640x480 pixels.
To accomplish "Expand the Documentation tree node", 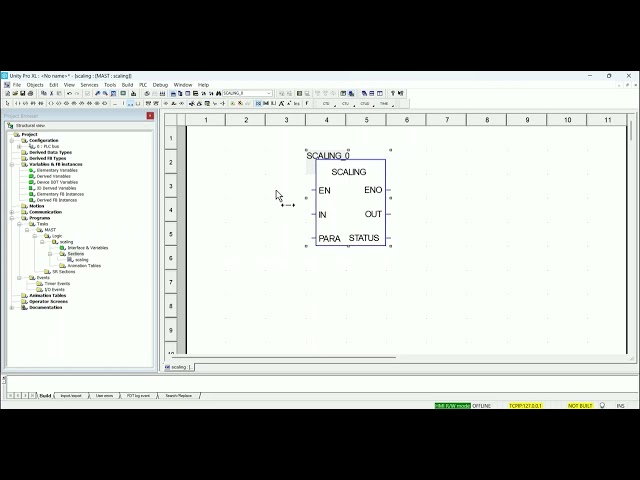I will coord(12,307).
